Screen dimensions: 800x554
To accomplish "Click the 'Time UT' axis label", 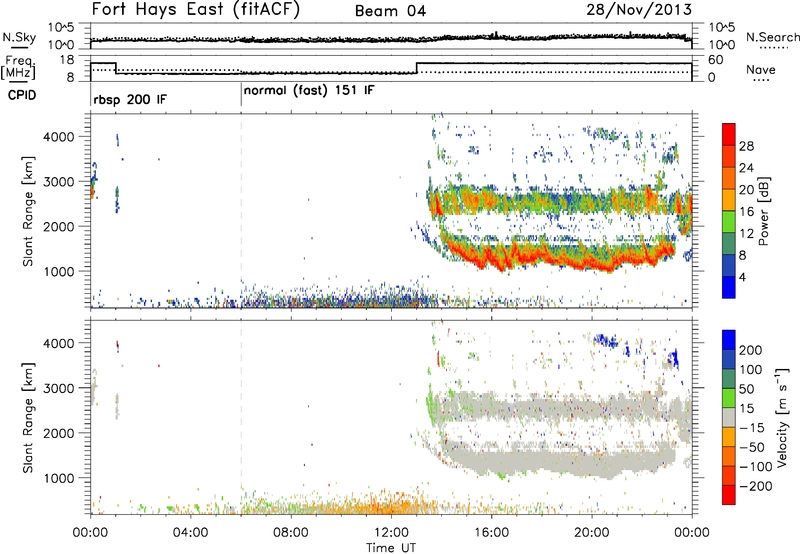I will click(x=391, y=548).
